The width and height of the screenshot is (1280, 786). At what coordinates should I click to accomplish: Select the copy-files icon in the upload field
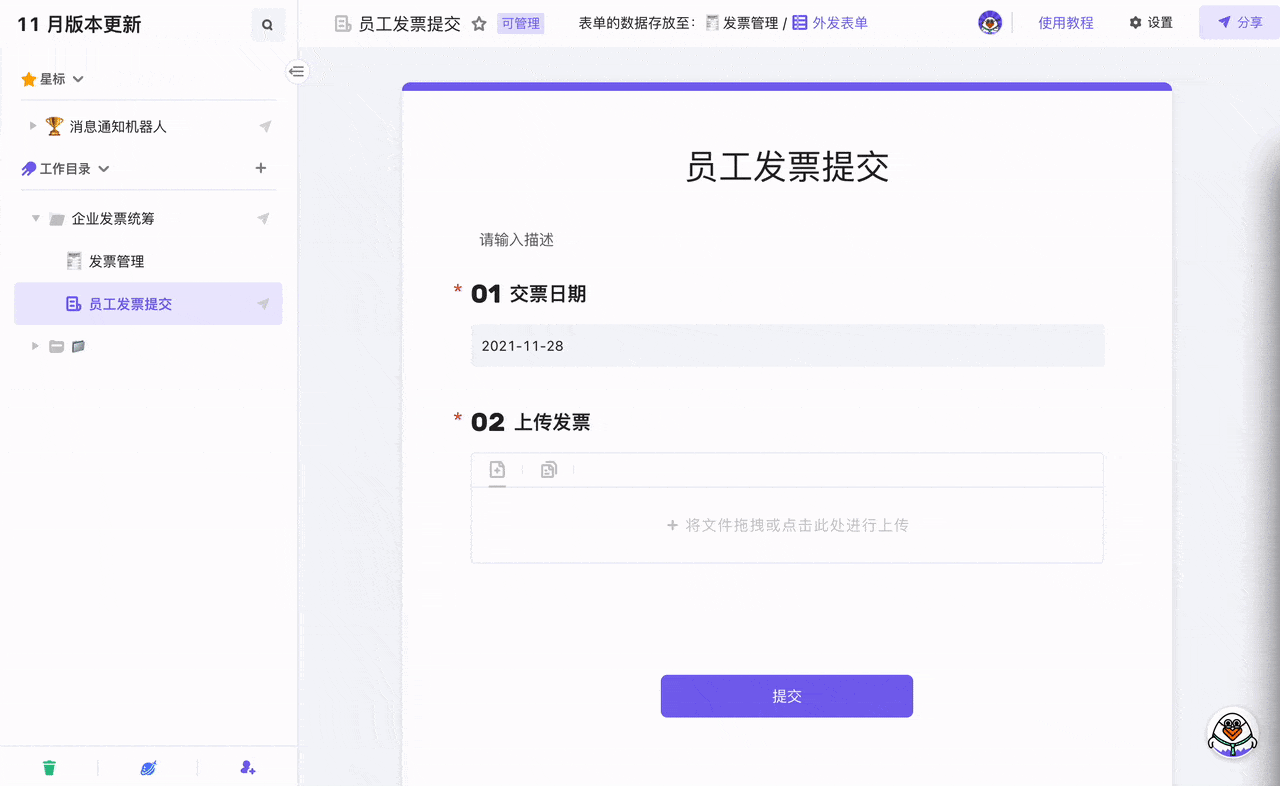point(548,470)
